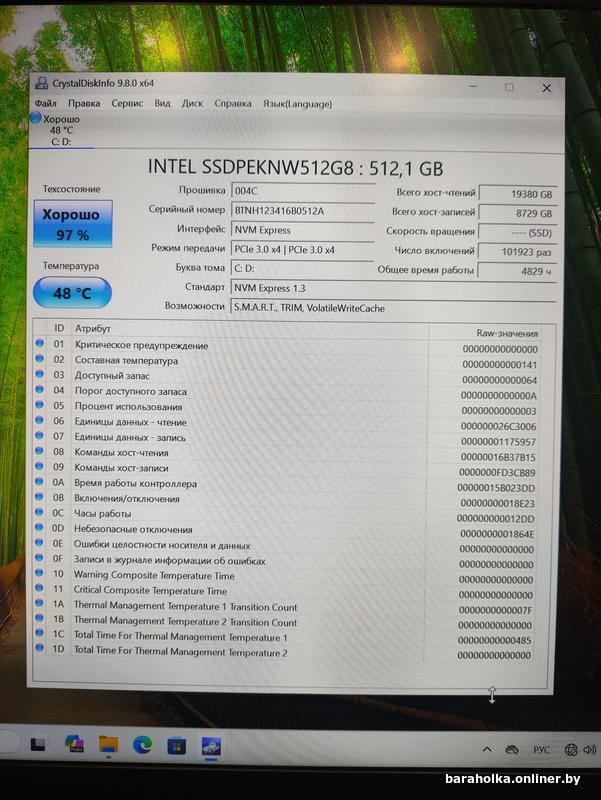Click status icon for attribute 0C Часы работы

pos(40,512)
